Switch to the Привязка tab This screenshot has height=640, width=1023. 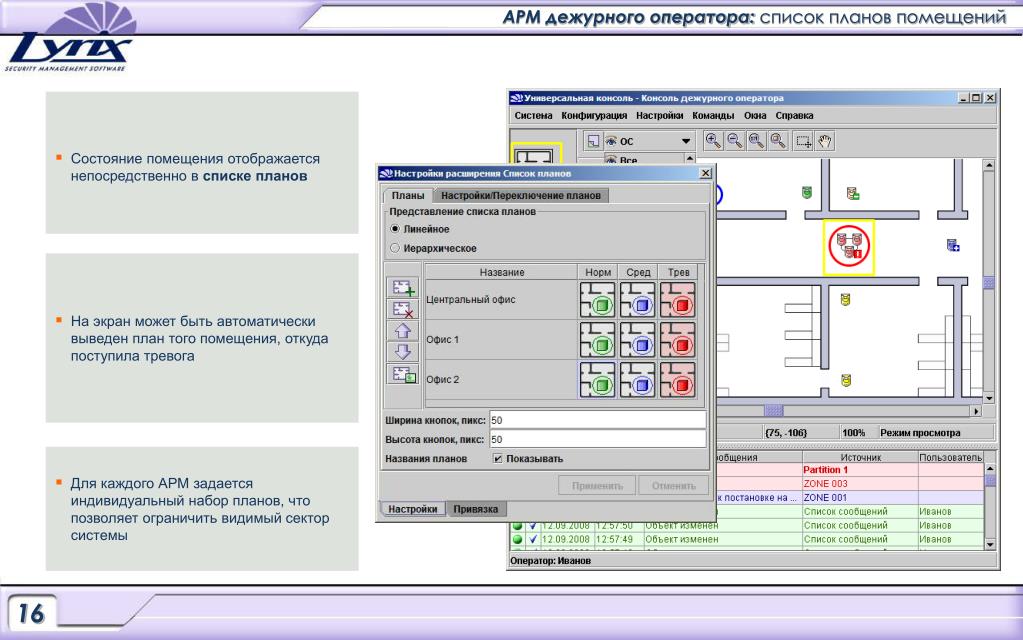[x=476, y=509]
